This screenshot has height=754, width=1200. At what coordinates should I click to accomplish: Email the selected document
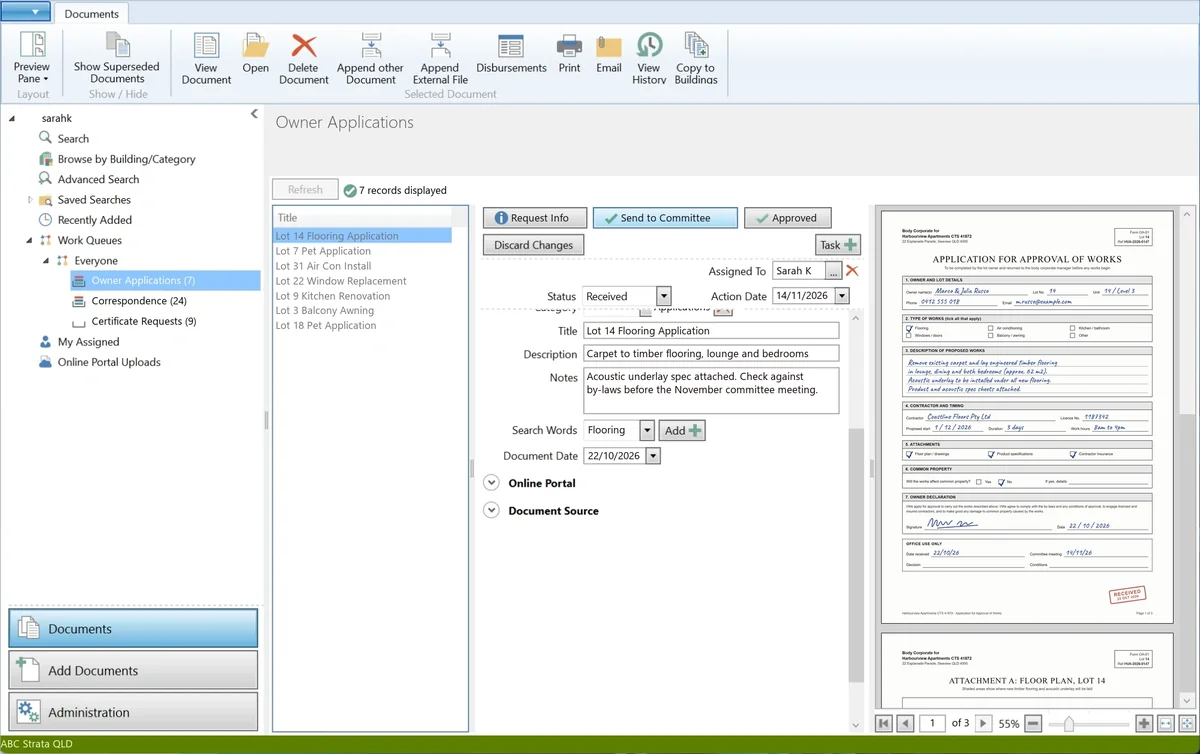609,52
